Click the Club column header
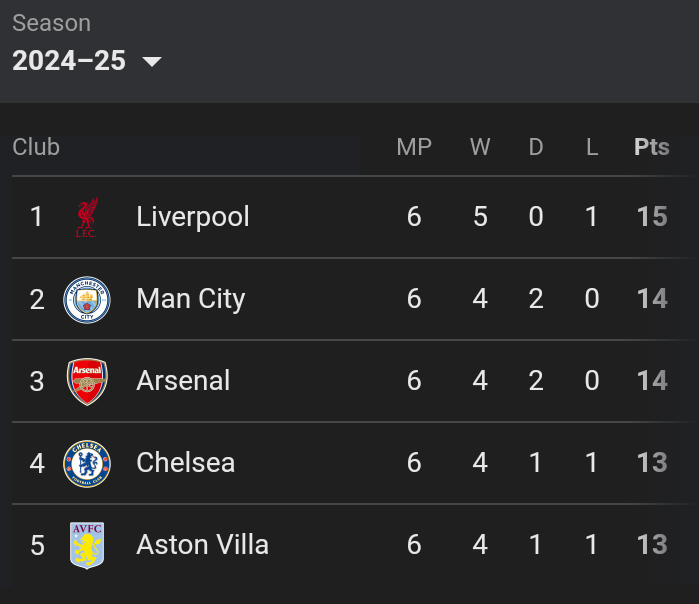This screenshot has height=604, width=699. pos(36,147)
